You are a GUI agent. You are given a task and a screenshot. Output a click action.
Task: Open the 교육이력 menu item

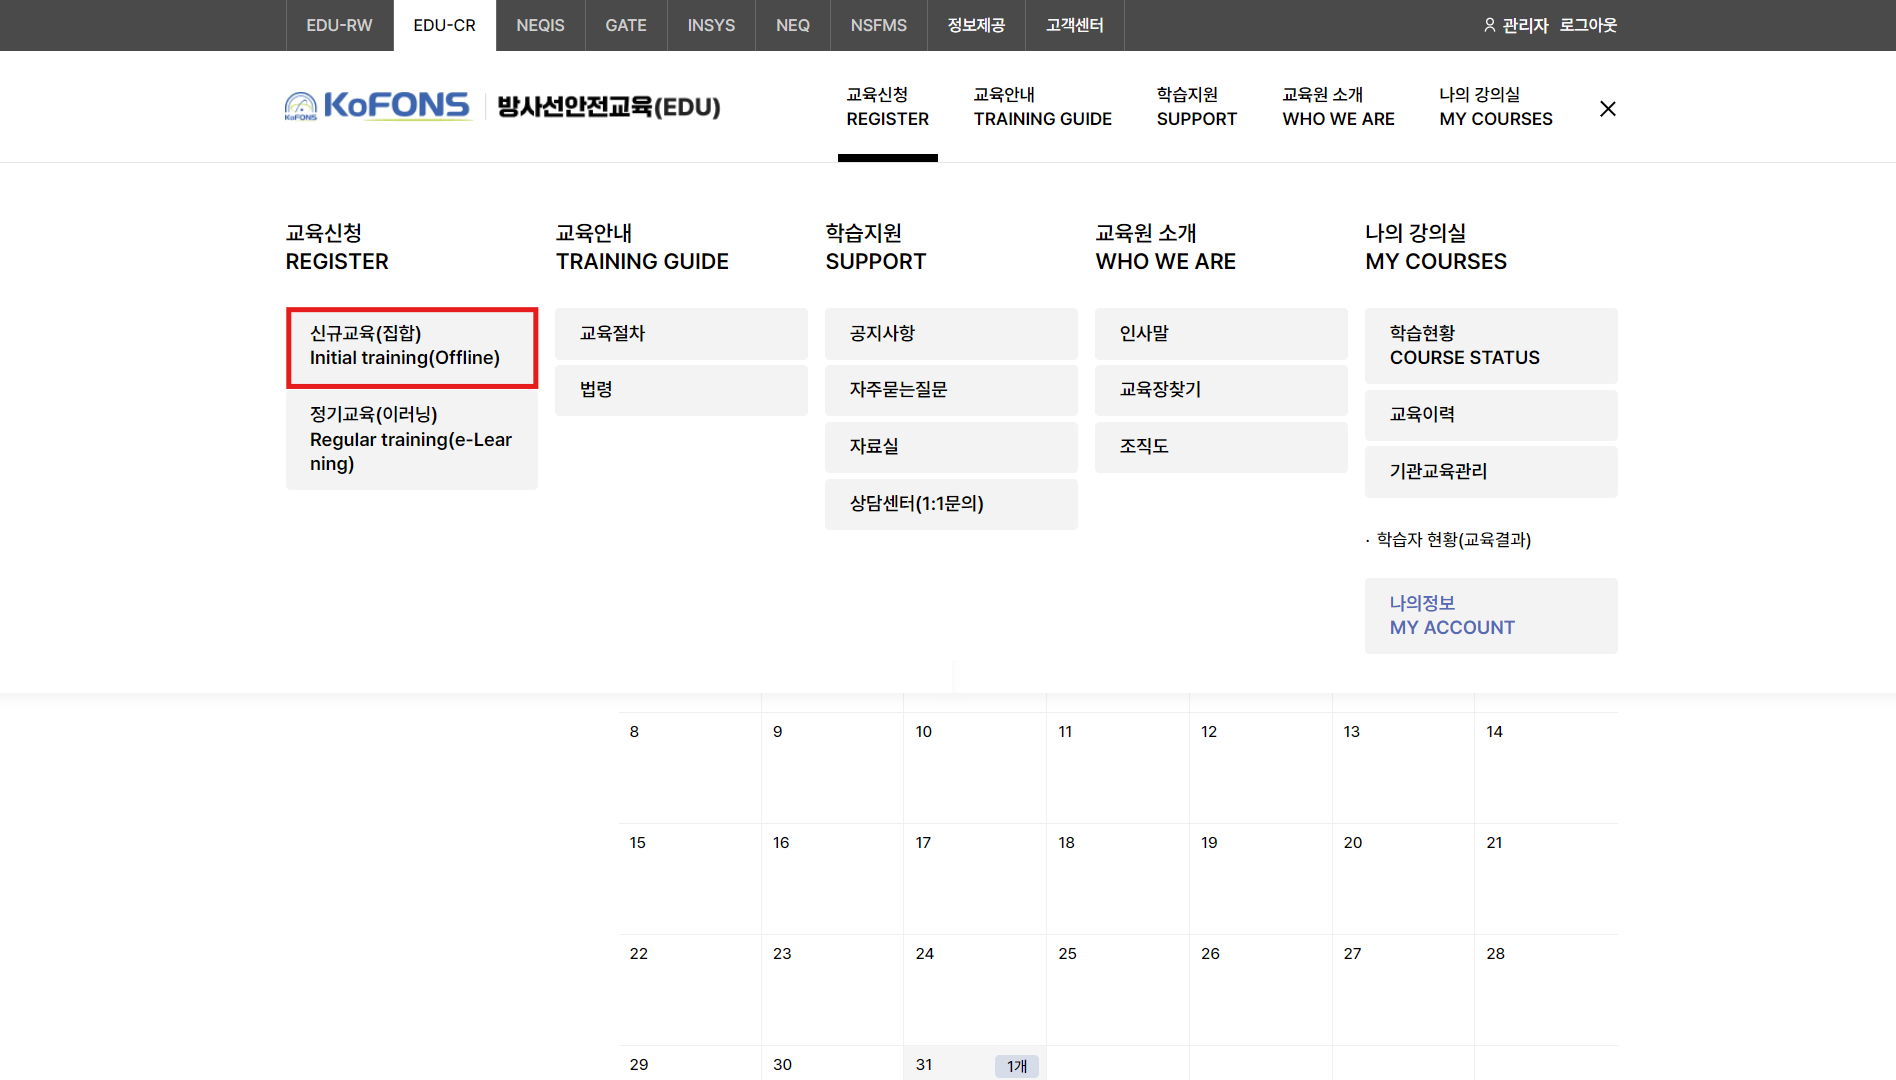[x=1491, y=415]
